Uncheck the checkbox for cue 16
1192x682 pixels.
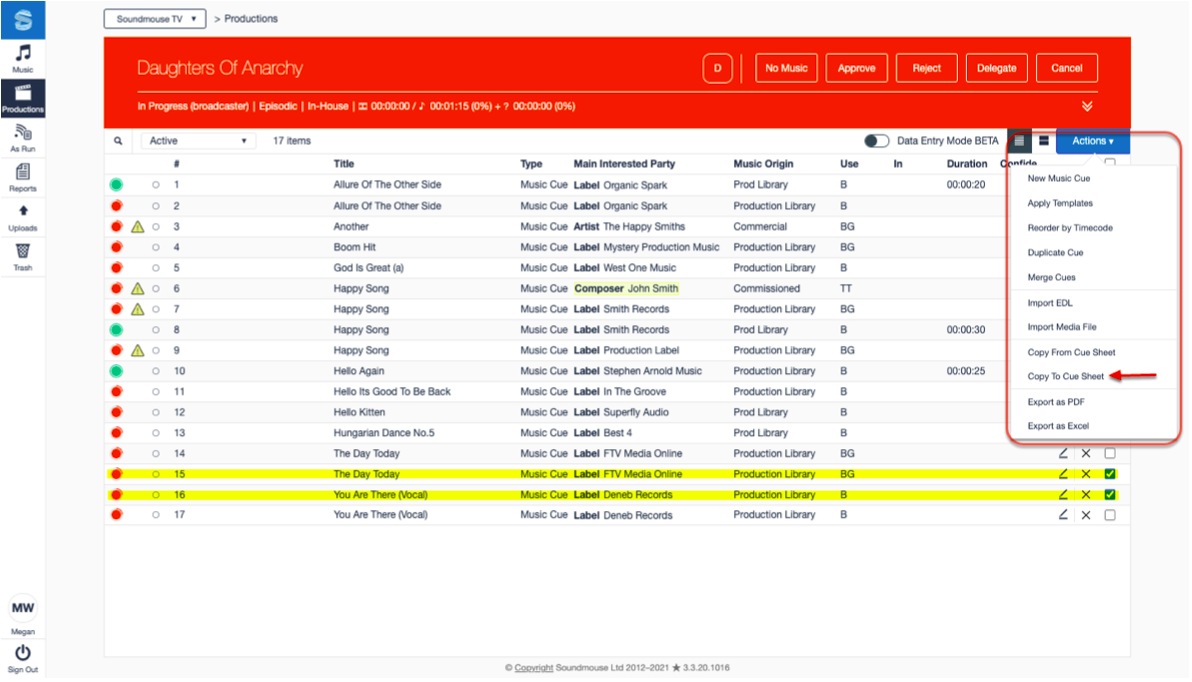tap(1110, 494)
